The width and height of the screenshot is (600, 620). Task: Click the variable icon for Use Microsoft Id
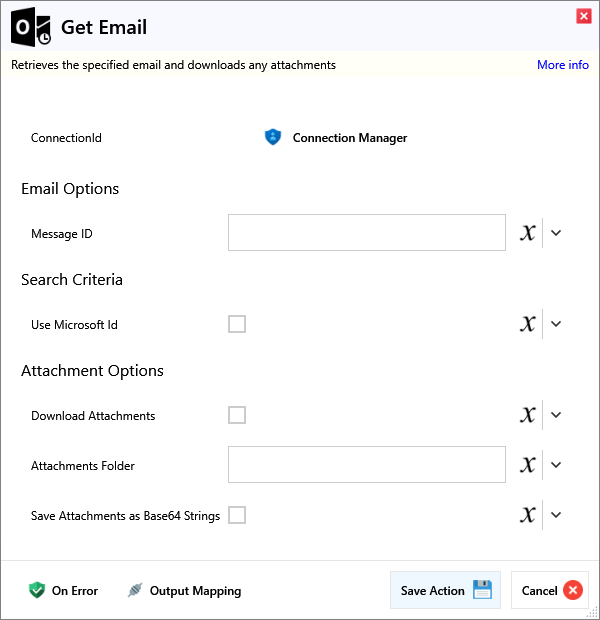click(x=528, y=324)
